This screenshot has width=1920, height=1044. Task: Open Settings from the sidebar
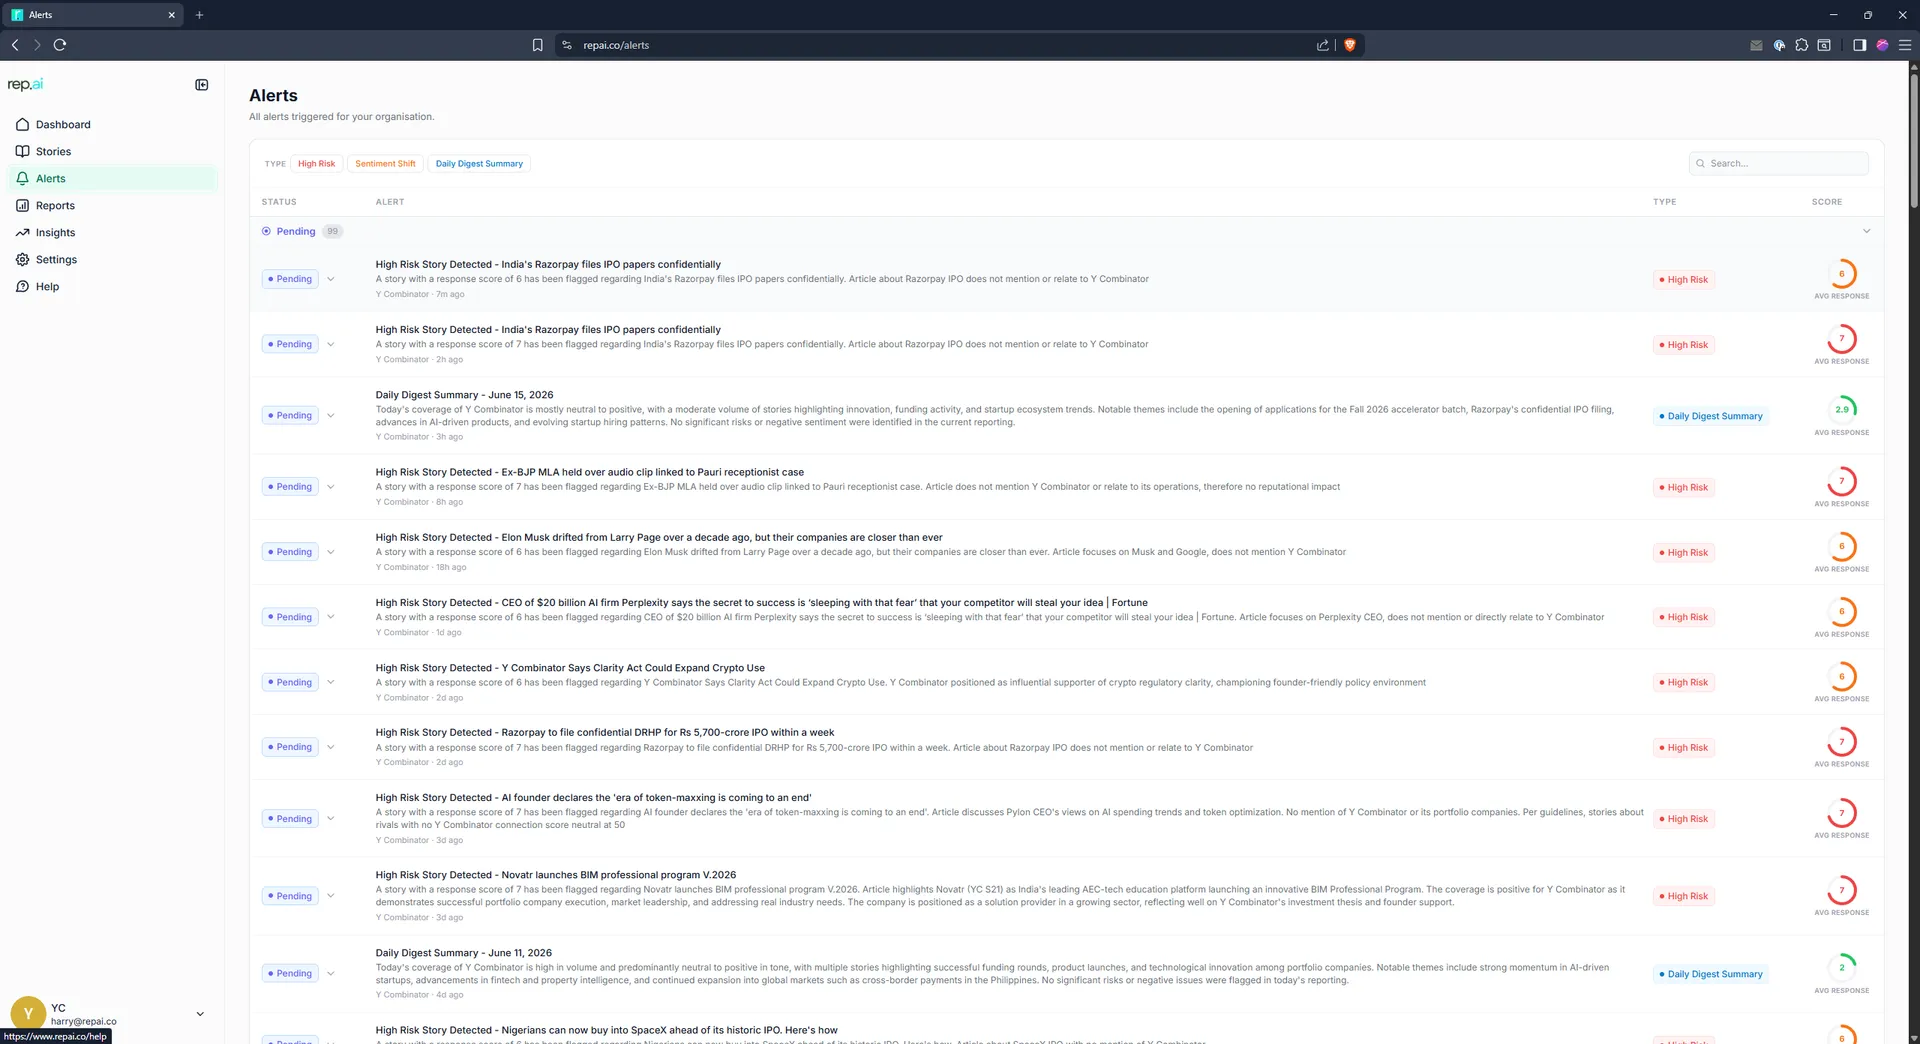click(56, 260)
